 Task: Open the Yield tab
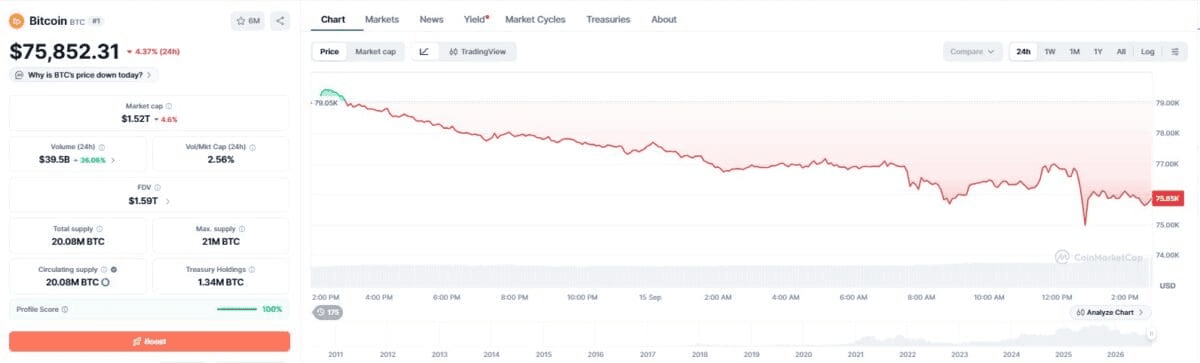(476, 19)
